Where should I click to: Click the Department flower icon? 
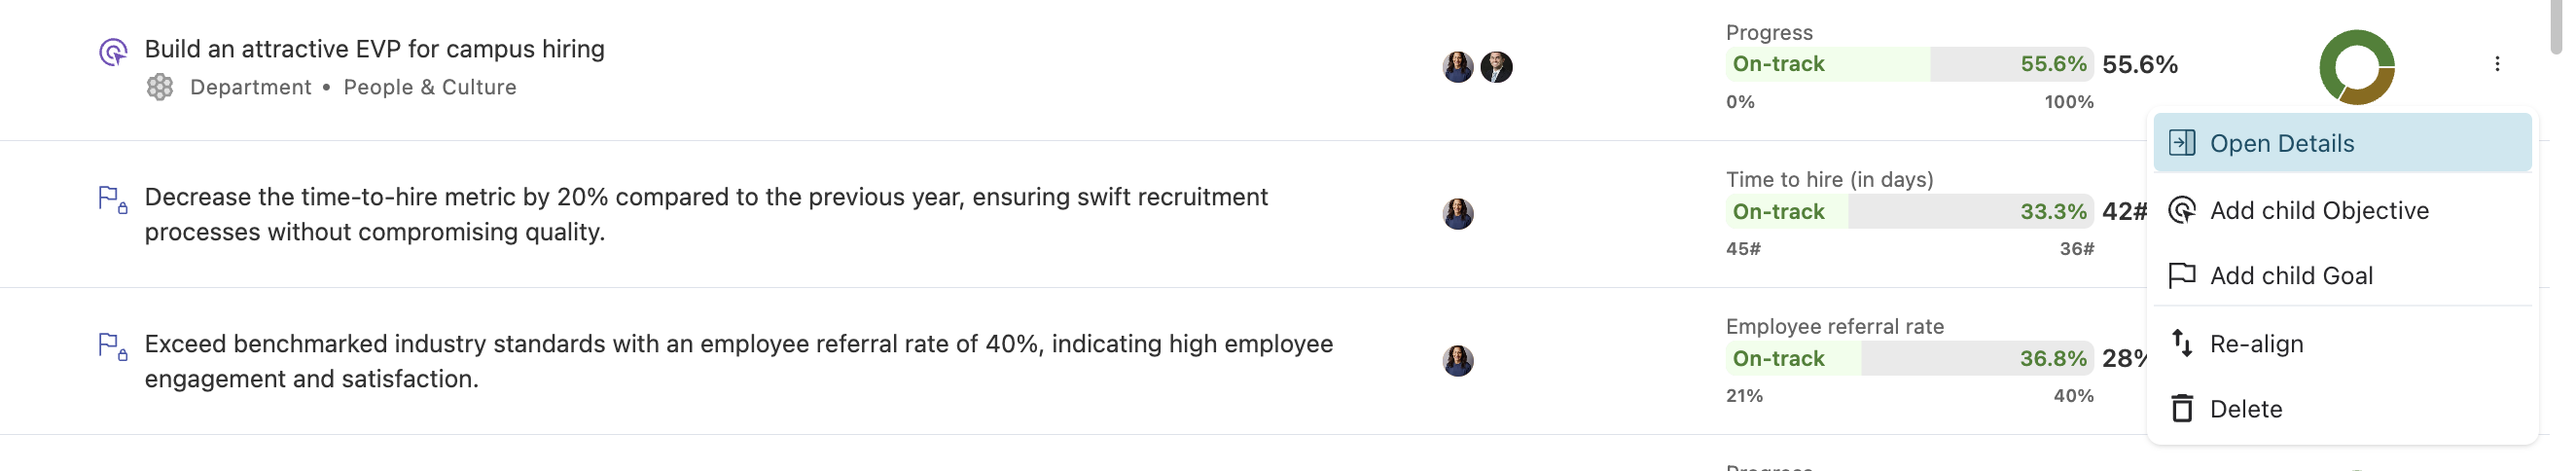160,87
